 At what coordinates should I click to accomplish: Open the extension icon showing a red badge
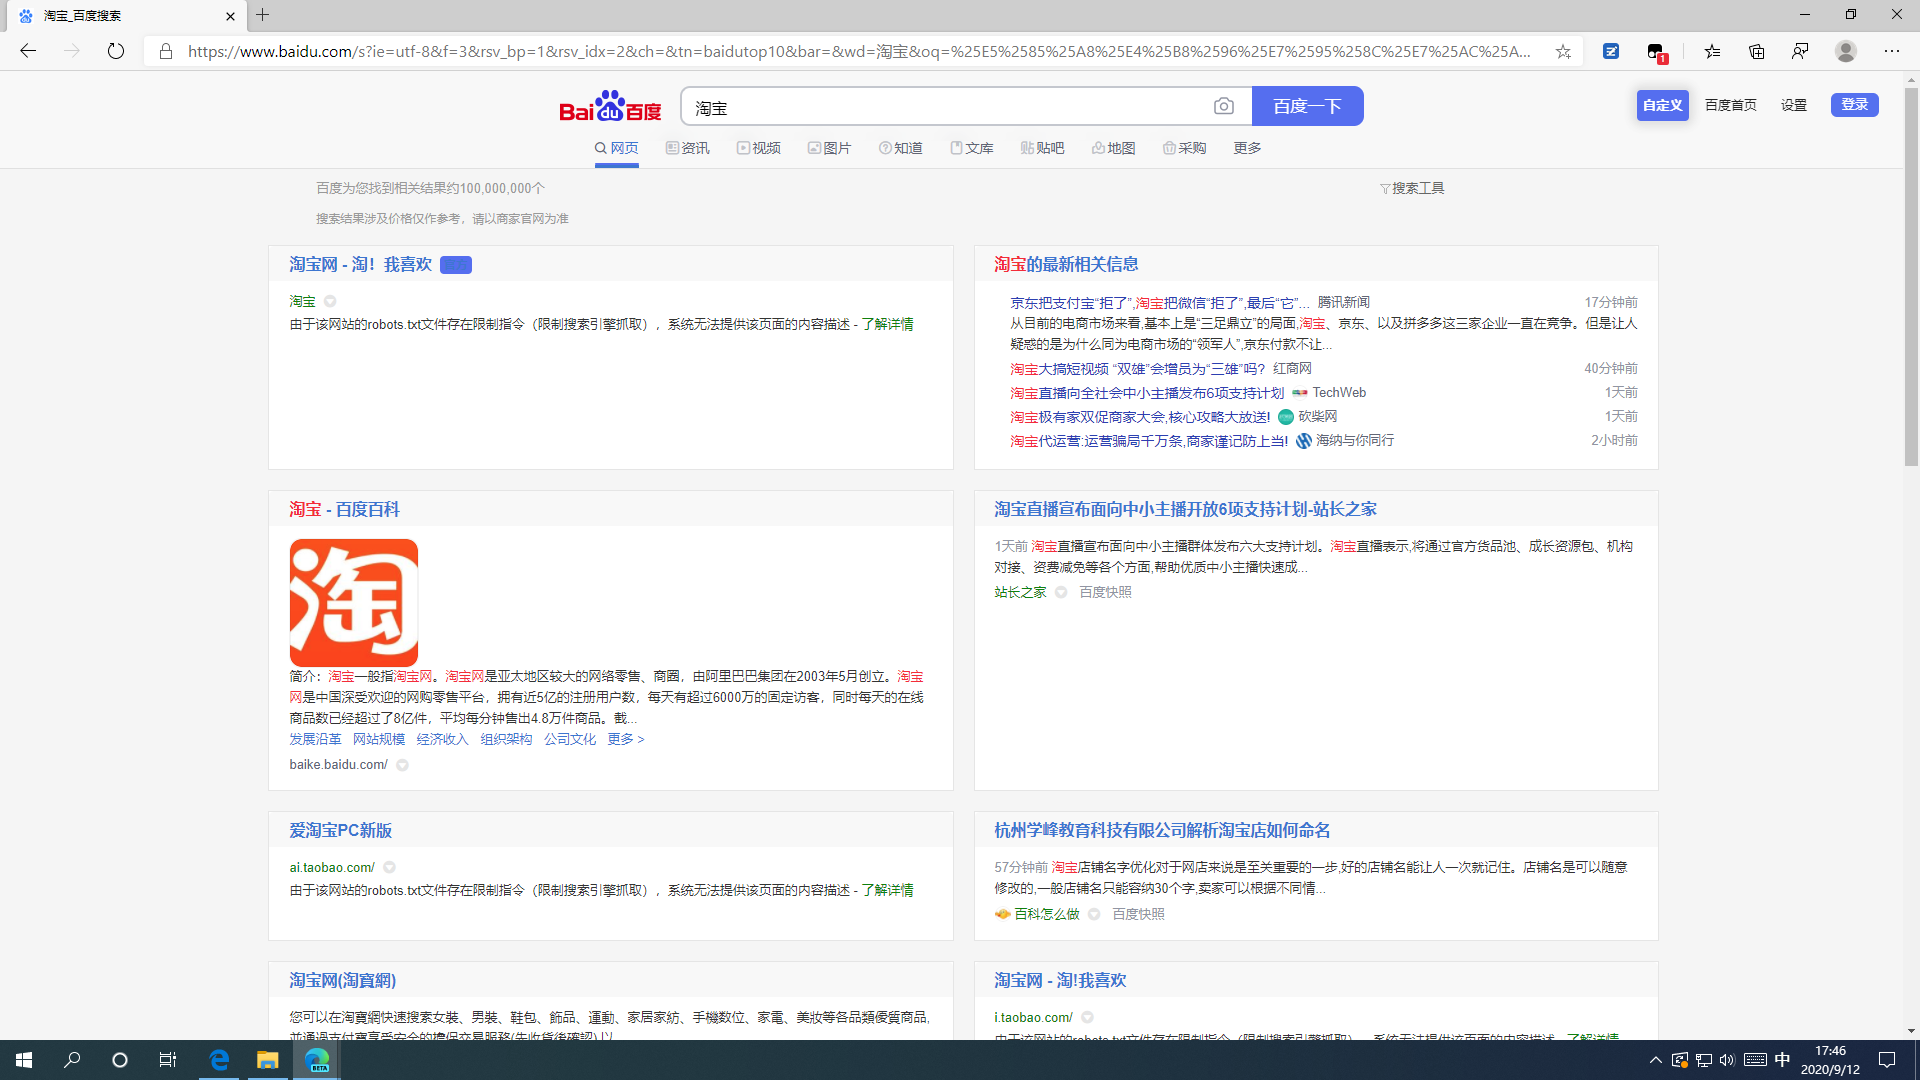point(1655,51)
